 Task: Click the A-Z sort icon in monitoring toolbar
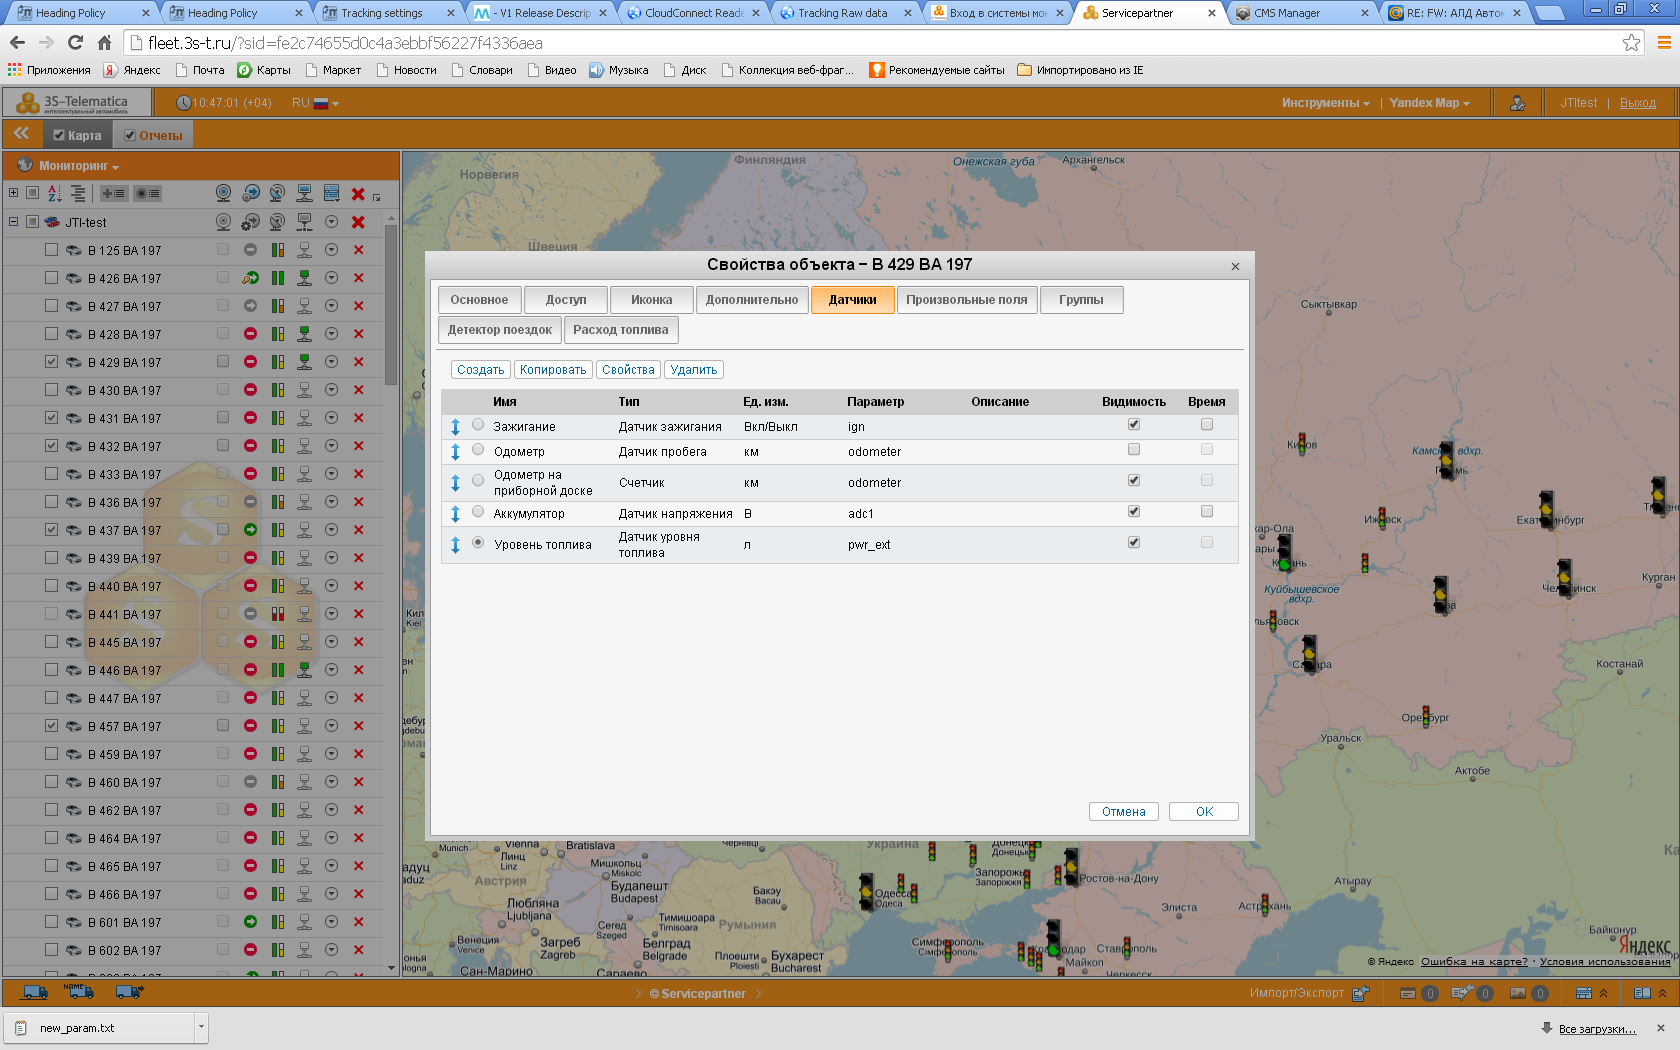coord(54,193)
